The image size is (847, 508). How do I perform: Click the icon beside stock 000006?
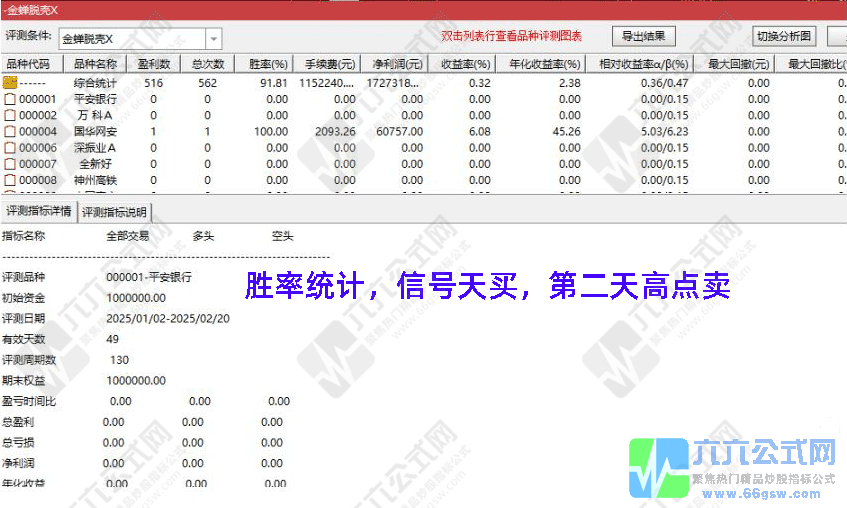[10, 147]
